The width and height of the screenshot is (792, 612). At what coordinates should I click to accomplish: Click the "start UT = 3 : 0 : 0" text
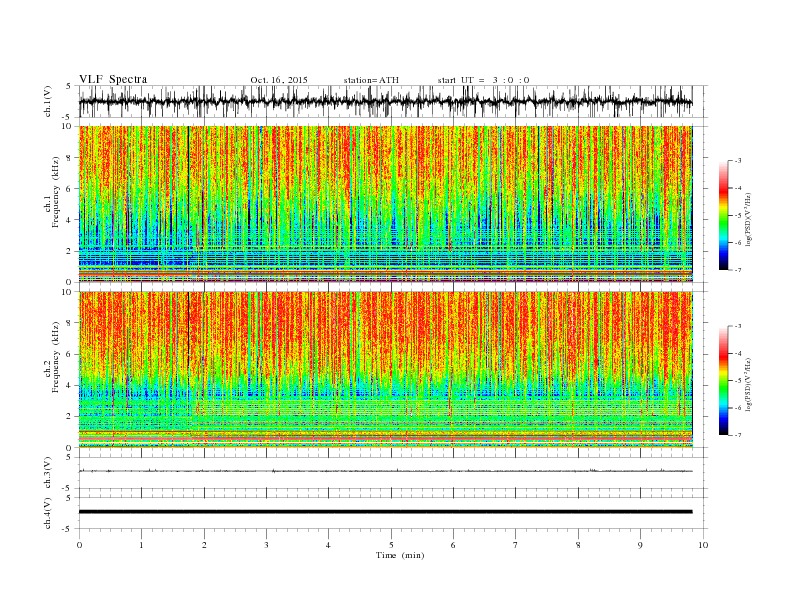tap(483, 80)
